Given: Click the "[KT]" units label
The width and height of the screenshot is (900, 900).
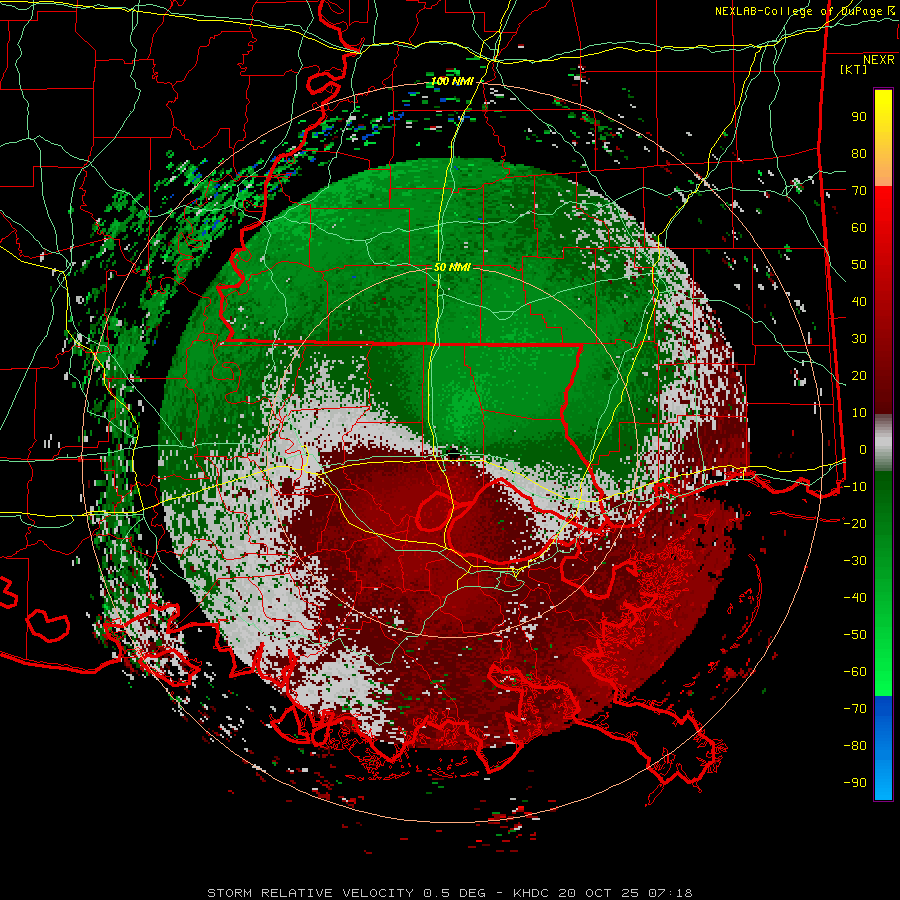Looking at the screenshot, I should coord(854,69).
